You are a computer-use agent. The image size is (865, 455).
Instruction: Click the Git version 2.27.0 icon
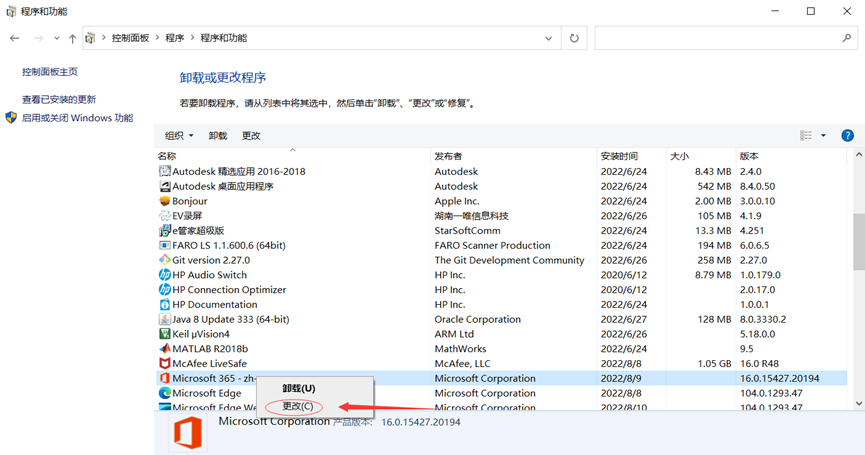[x=164, y=260]
